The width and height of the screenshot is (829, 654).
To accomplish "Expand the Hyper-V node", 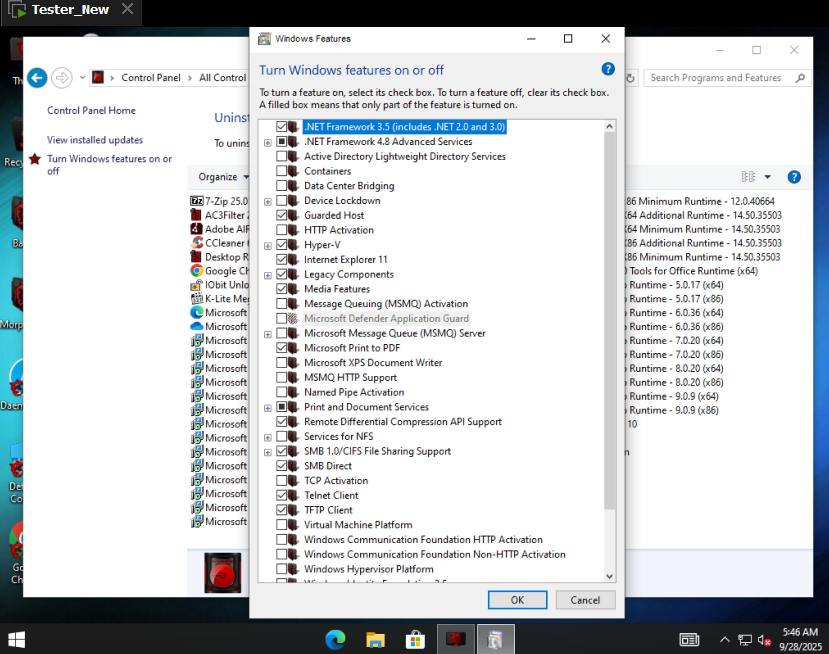I will (268, 246).
